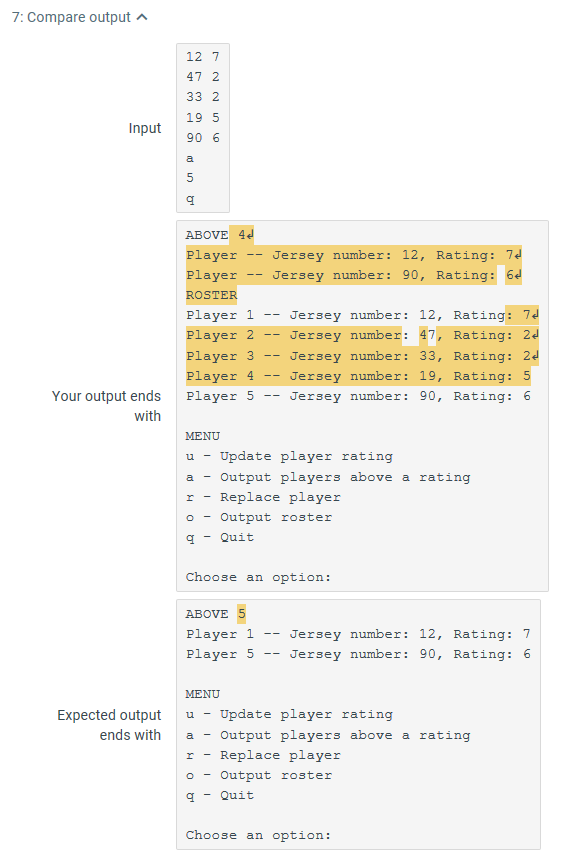This screenshot has height=863, width=578.
Task: Click MENU heading in expected output
Action: pos(203,694)
